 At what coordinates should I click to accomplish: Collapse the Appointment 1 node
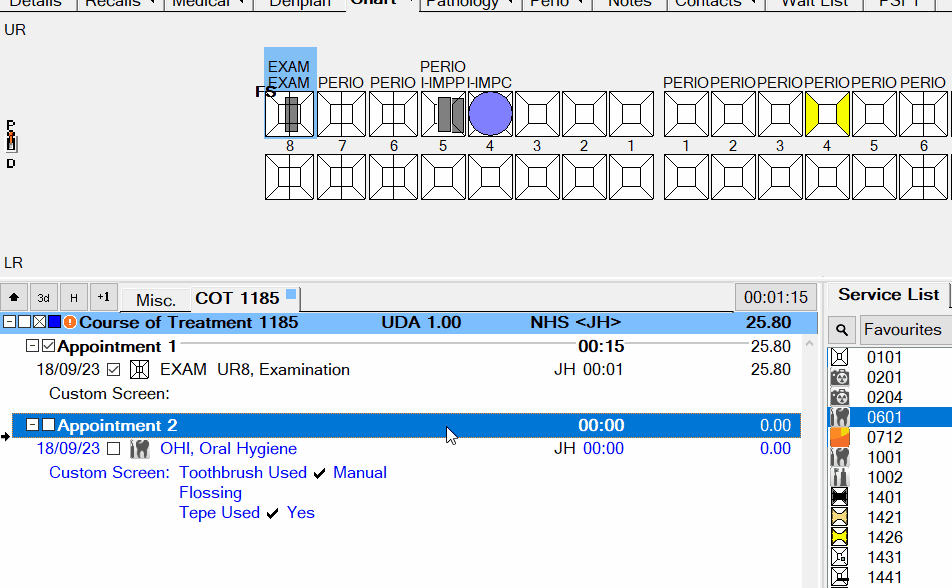[x=33, y=346]
